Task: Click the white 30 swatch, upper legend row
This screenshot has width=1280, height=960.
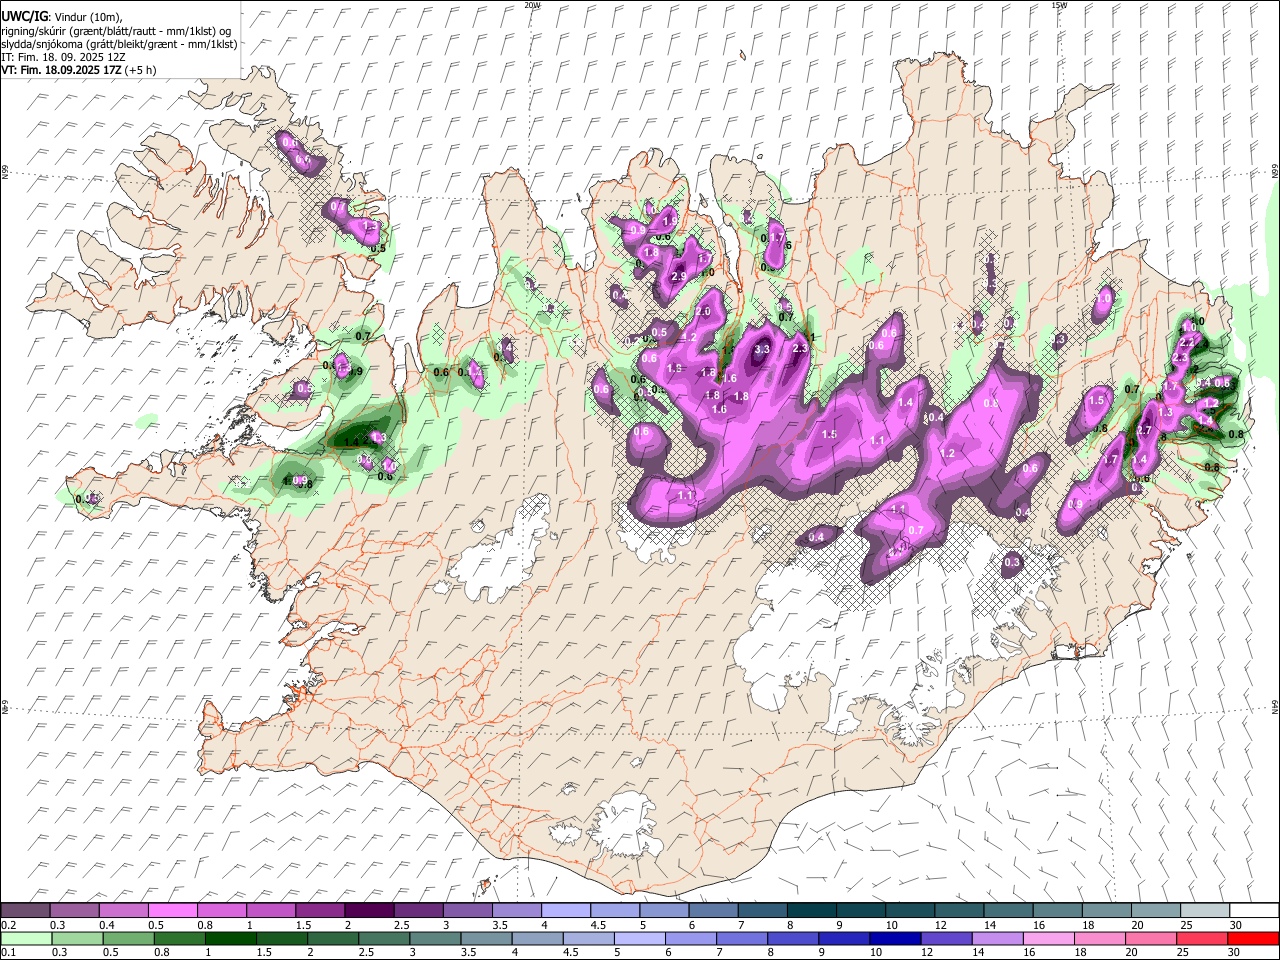Action: 1254,911
